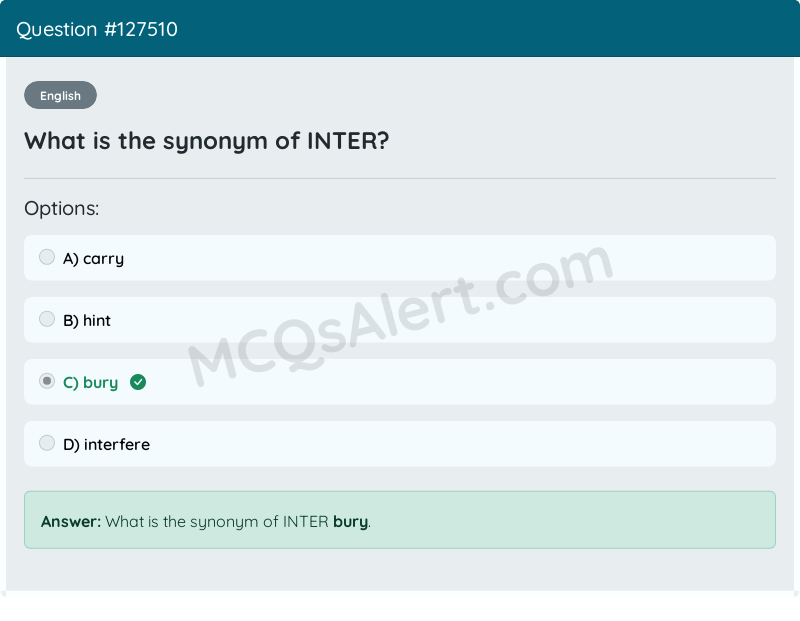The image size is (800, 621).
Task: Click the question title synonym of INTER
Action: pyautogui.click(x=206, y=141)
